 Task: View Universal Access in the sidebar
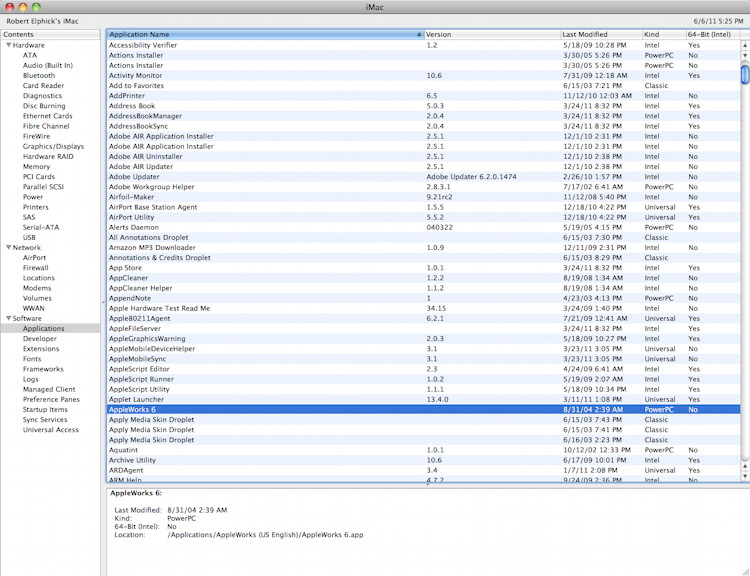tap(50, 430)
